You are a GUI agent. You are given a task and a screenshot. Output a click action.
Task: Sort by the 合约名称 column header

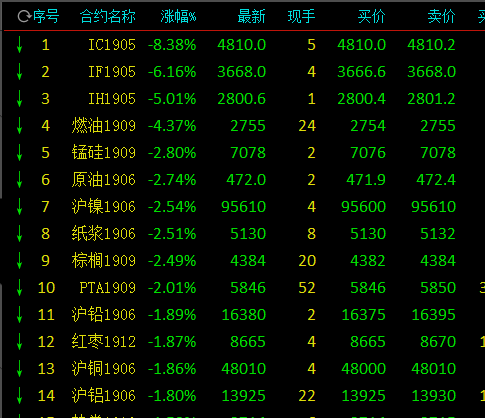click(108, 16)
